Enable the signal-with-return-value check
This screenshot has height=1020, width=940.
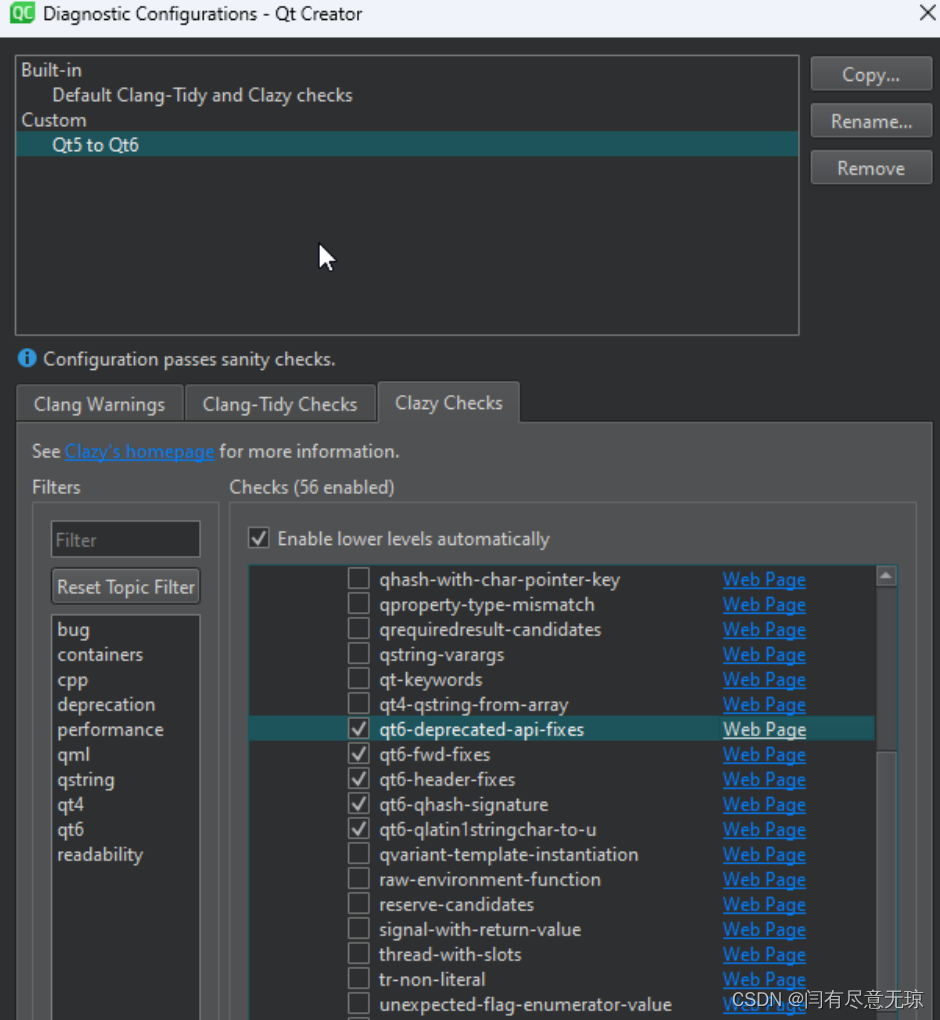(x=358, y=929)
